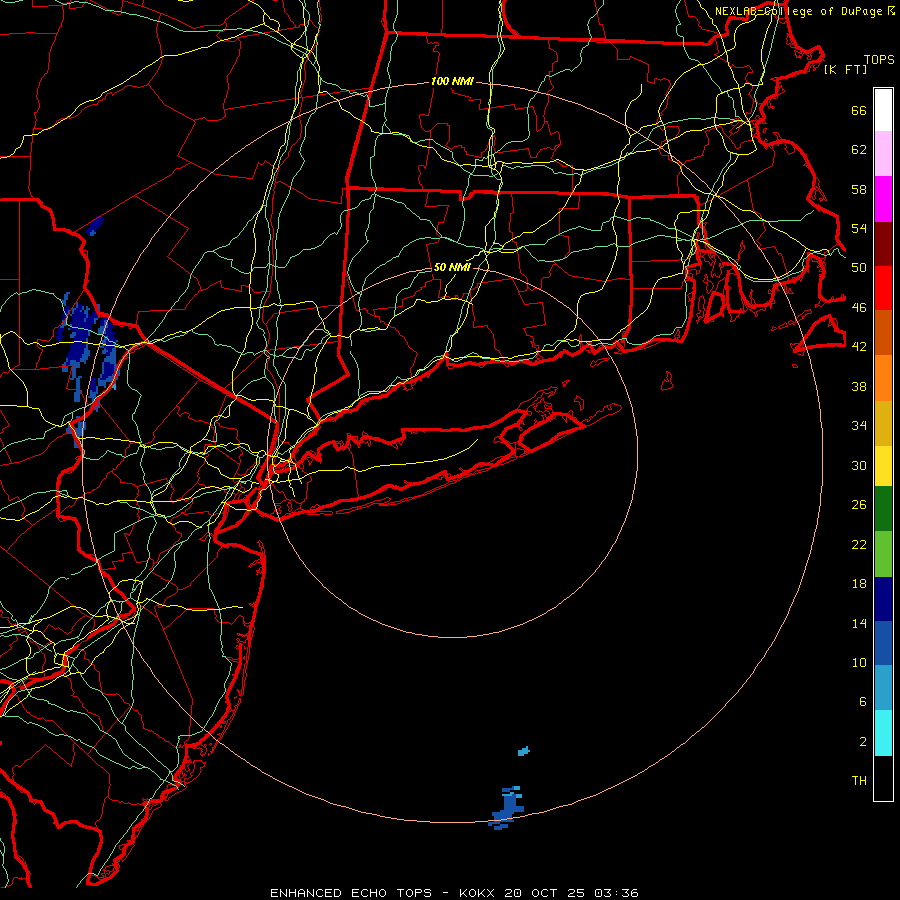Viewport: 900px width, 900px height.
Task: Click the '34' legend value
Action: [859, 426]
